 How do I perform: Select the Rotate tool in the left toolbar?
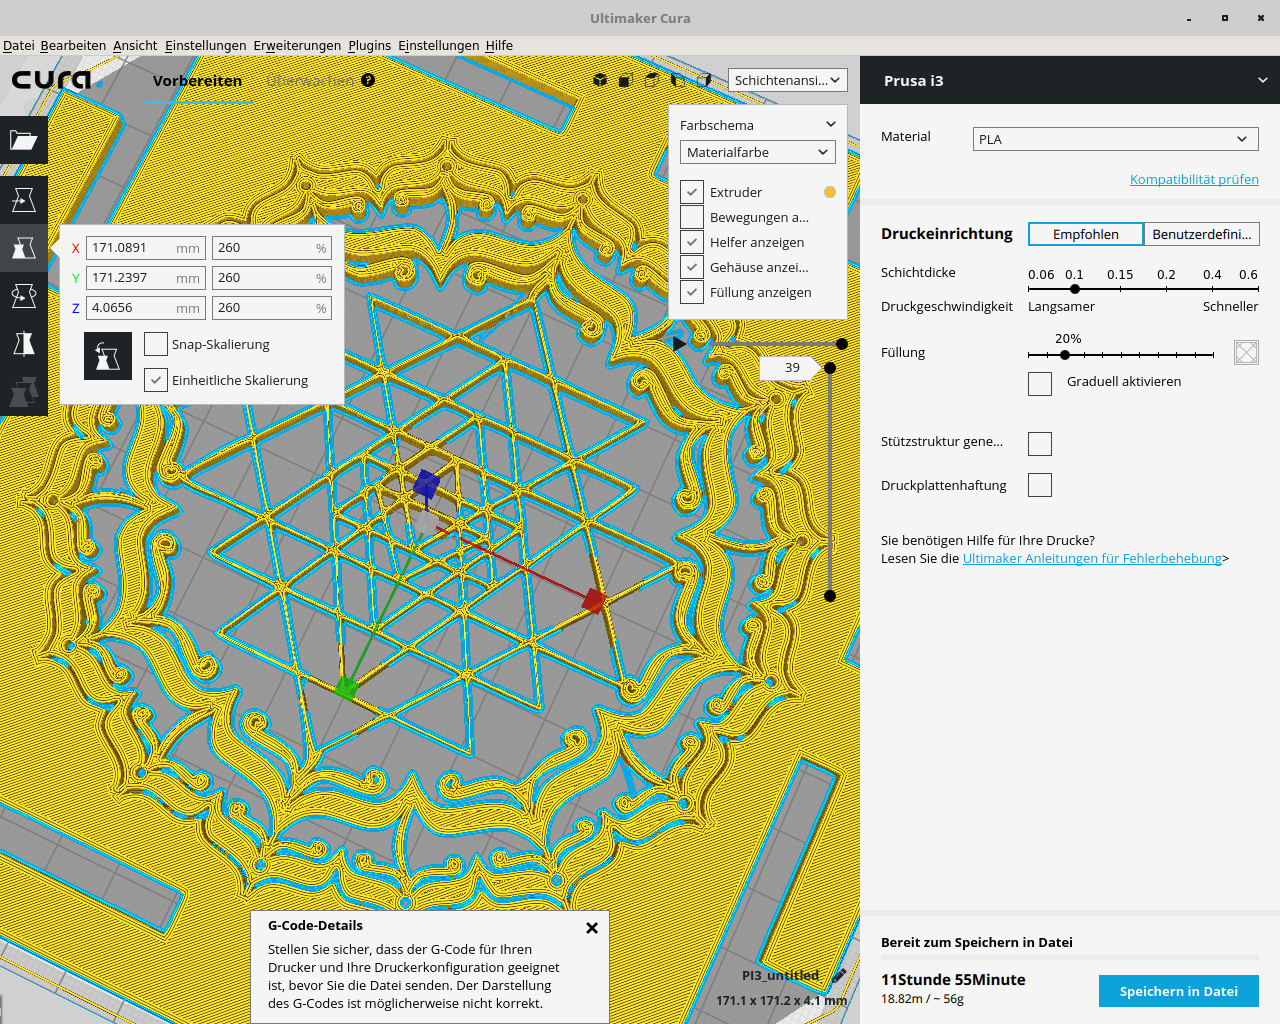tap(24, 296)
